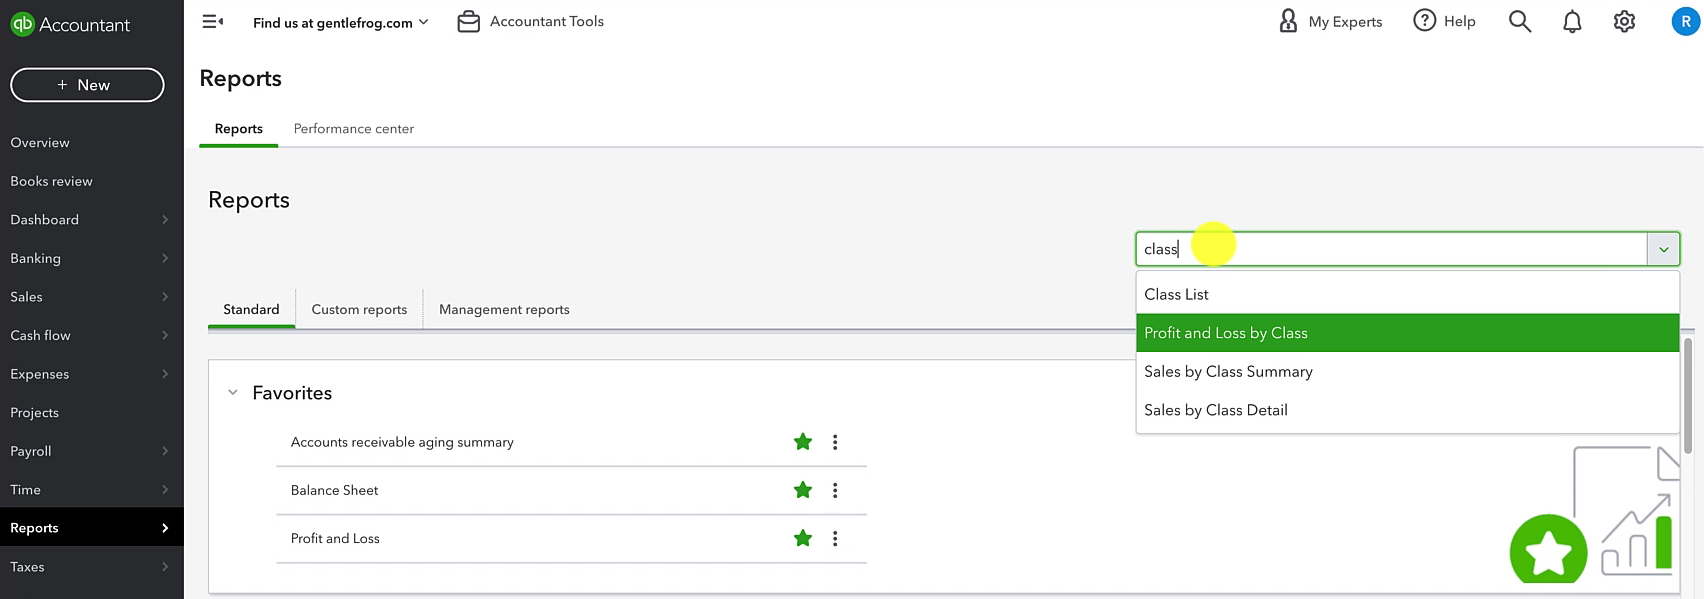Toggle the Balance Sheet favorite star
Screen dimensions: 1704x599
[x=803, y=490]
